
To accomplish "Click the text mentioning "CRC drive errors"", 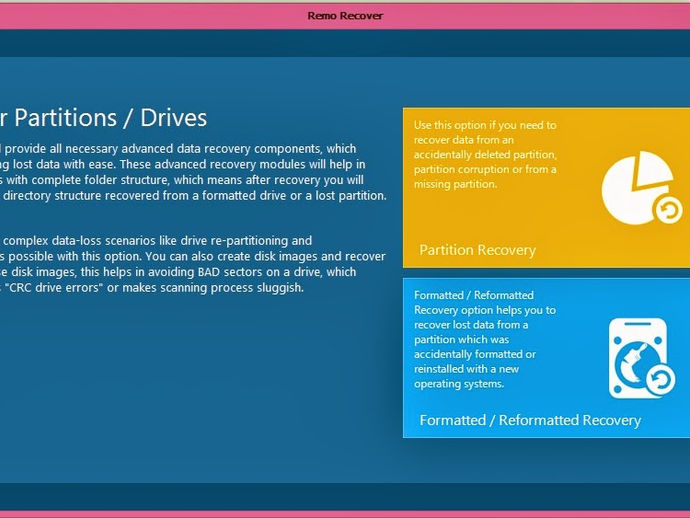I will 152,288.
